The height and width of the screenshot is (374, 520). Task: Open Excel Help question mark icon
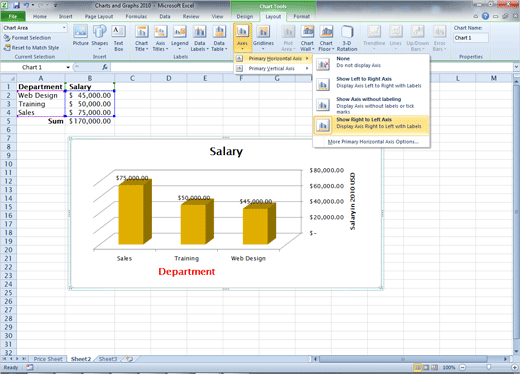pos(485,16)
